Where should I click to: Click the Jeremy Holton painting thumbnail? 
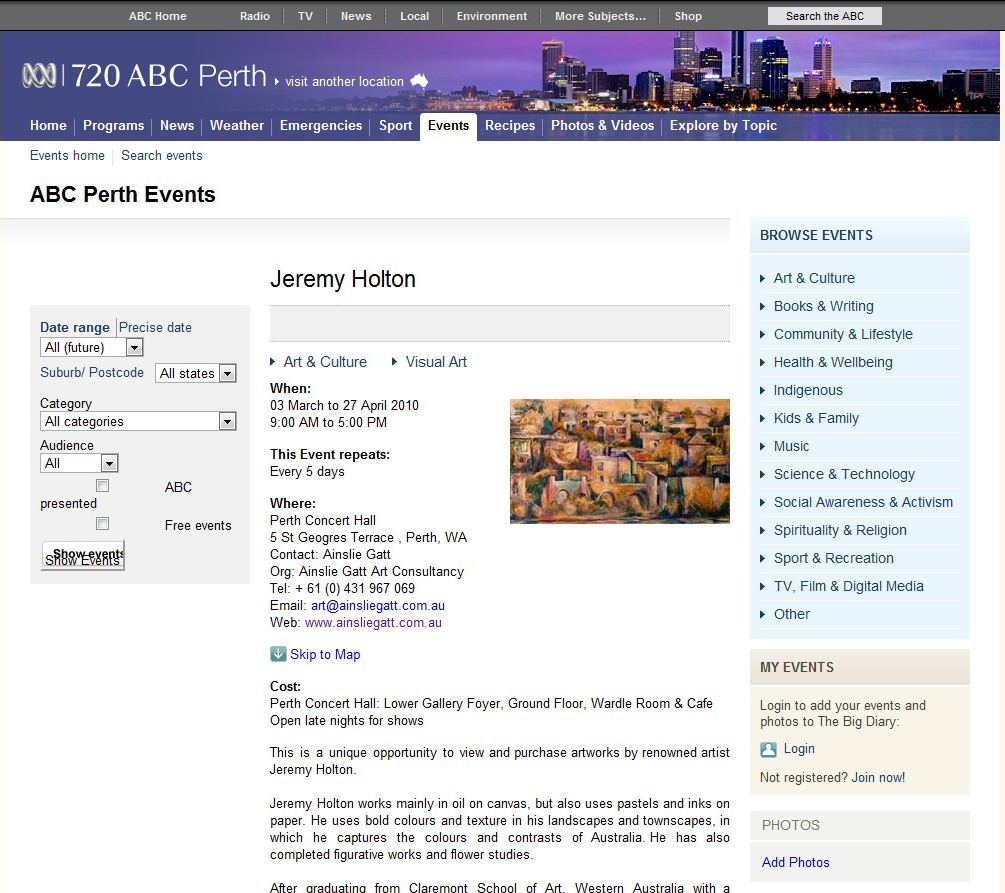(x=619, y=461)
